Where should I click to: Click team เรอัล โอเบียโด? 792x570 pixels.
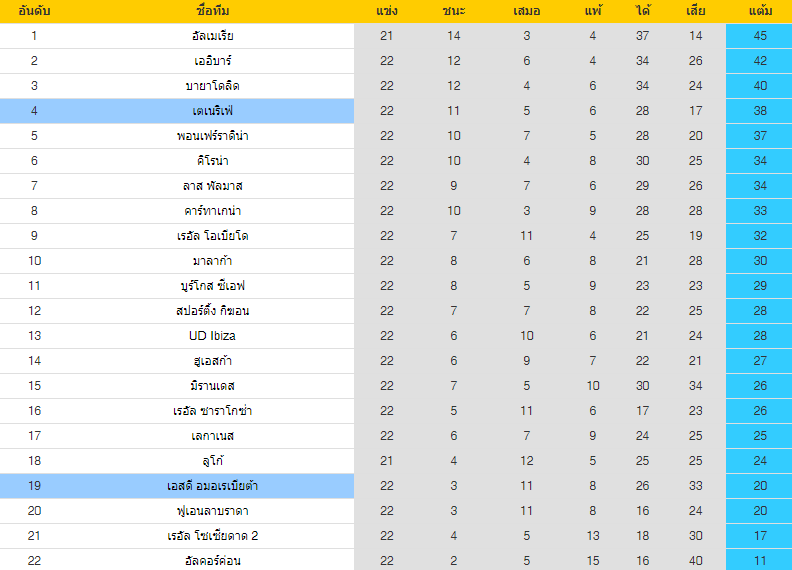click(x=213, y=235)
